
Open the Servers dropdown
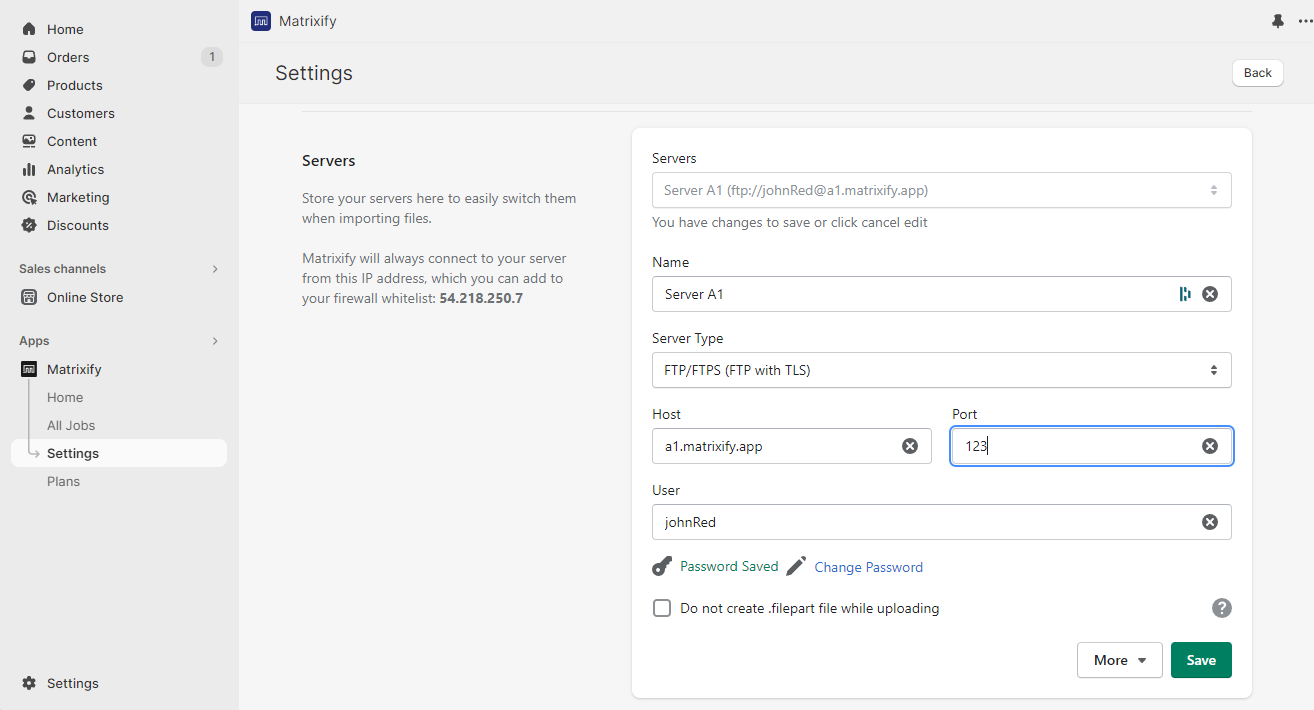941,190
